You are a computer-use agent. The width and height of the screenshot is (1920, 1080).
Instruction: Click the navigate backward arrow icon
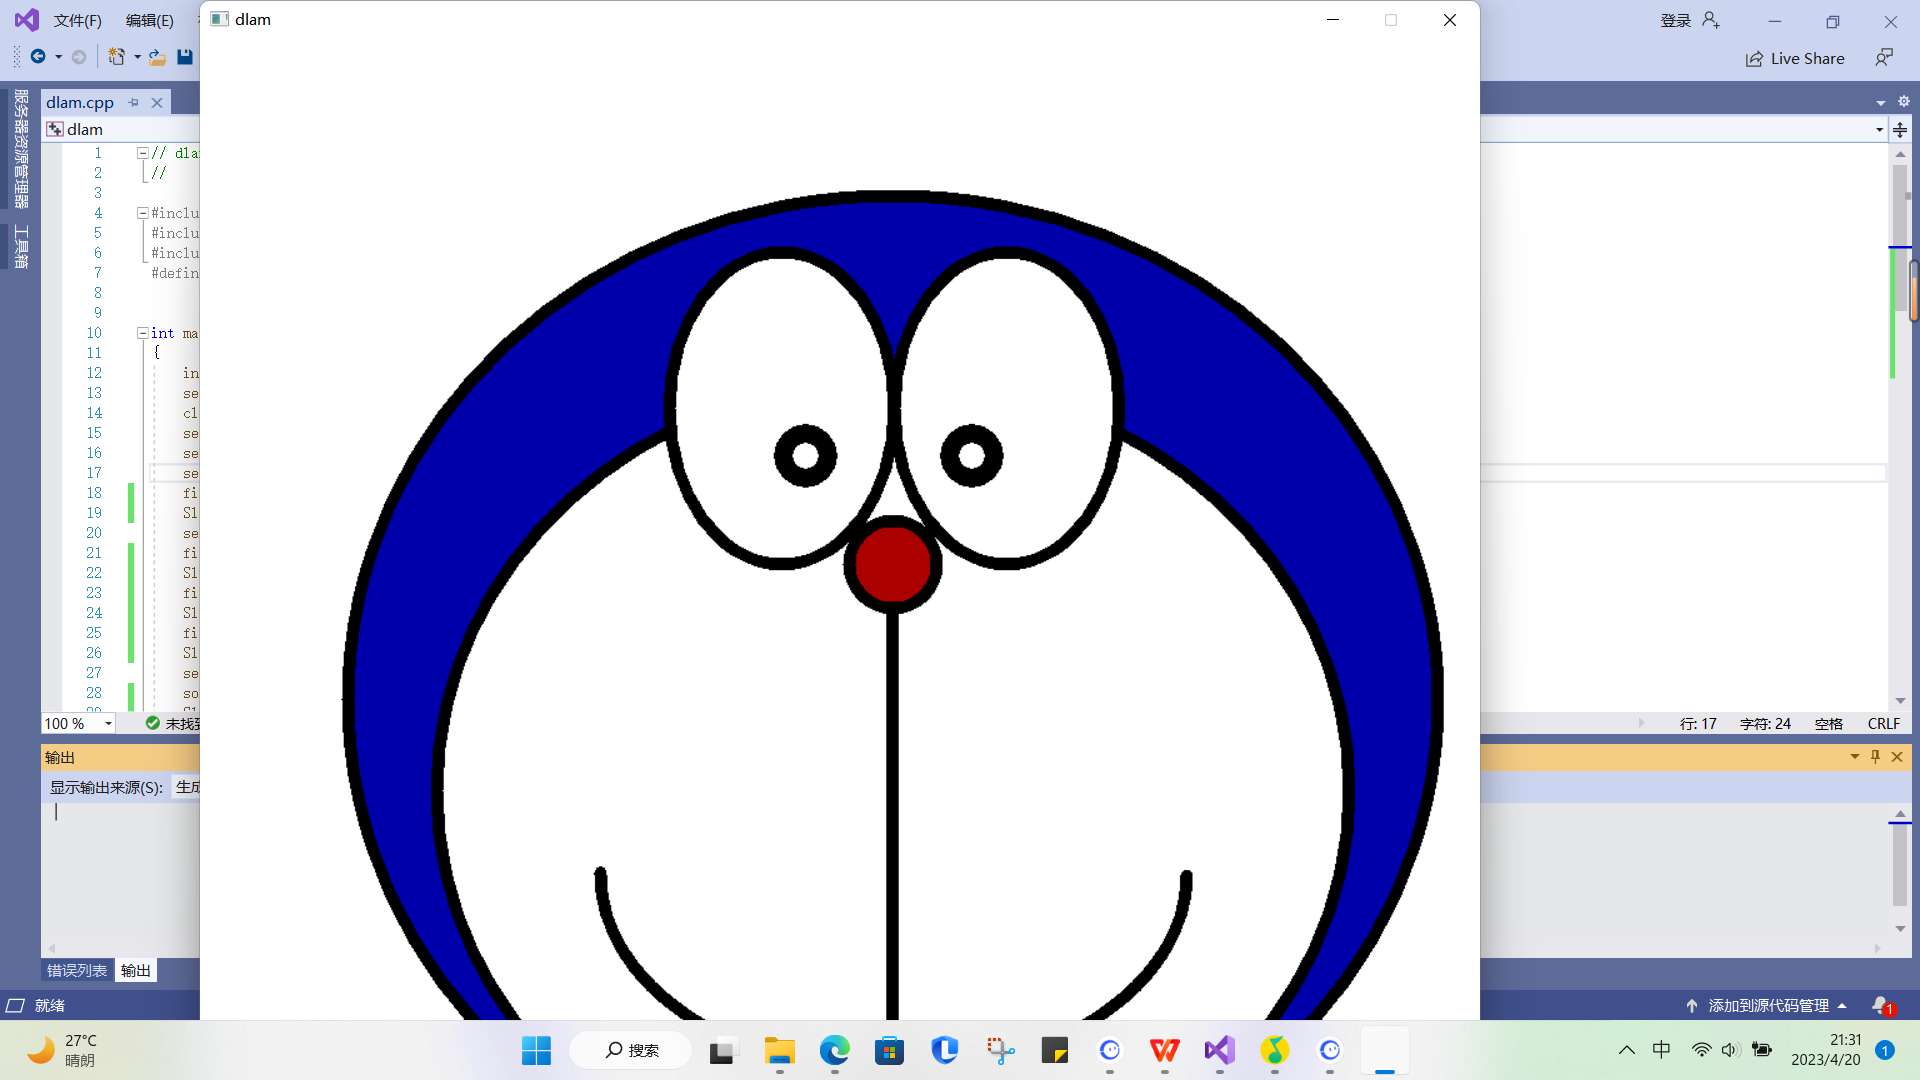pyautogui.click(x=38, y=57)
